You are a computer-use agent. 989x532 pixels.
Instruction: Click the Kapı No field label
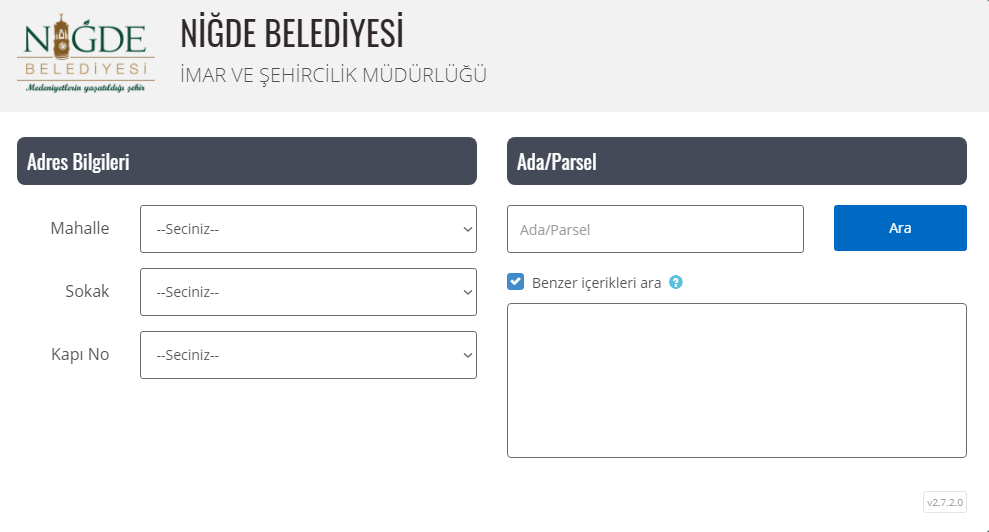point(80,354)
